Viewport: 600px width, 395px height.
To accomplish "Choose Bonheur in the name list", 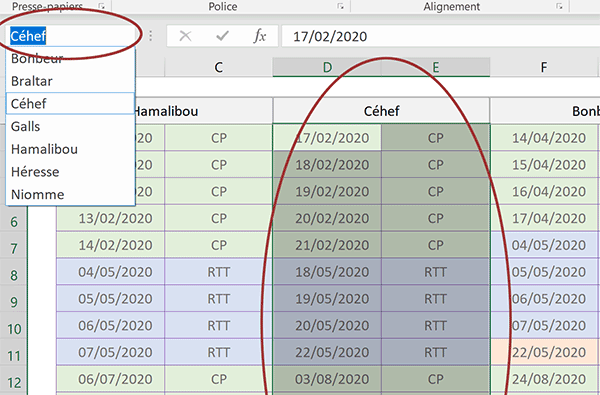I will [x=70, y=59].
